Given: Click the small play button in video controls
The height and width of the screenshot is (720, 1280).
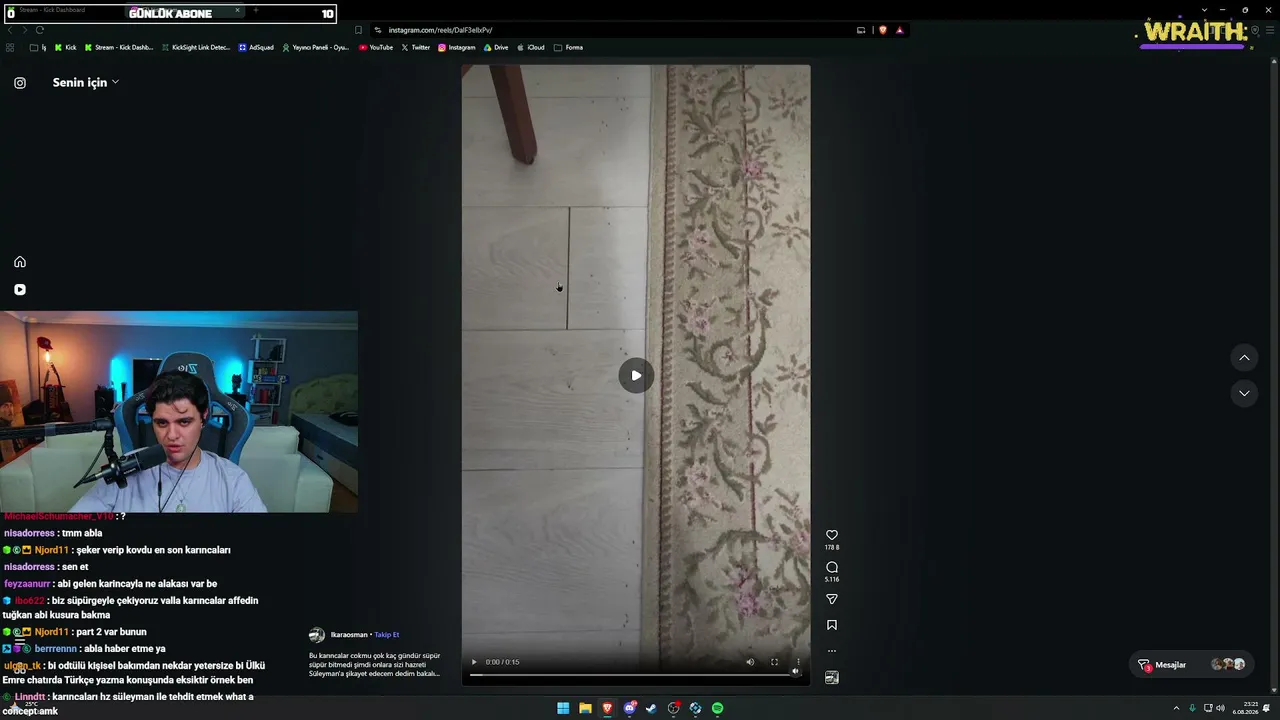Looking at the screenshot, I should click(474, 662).
